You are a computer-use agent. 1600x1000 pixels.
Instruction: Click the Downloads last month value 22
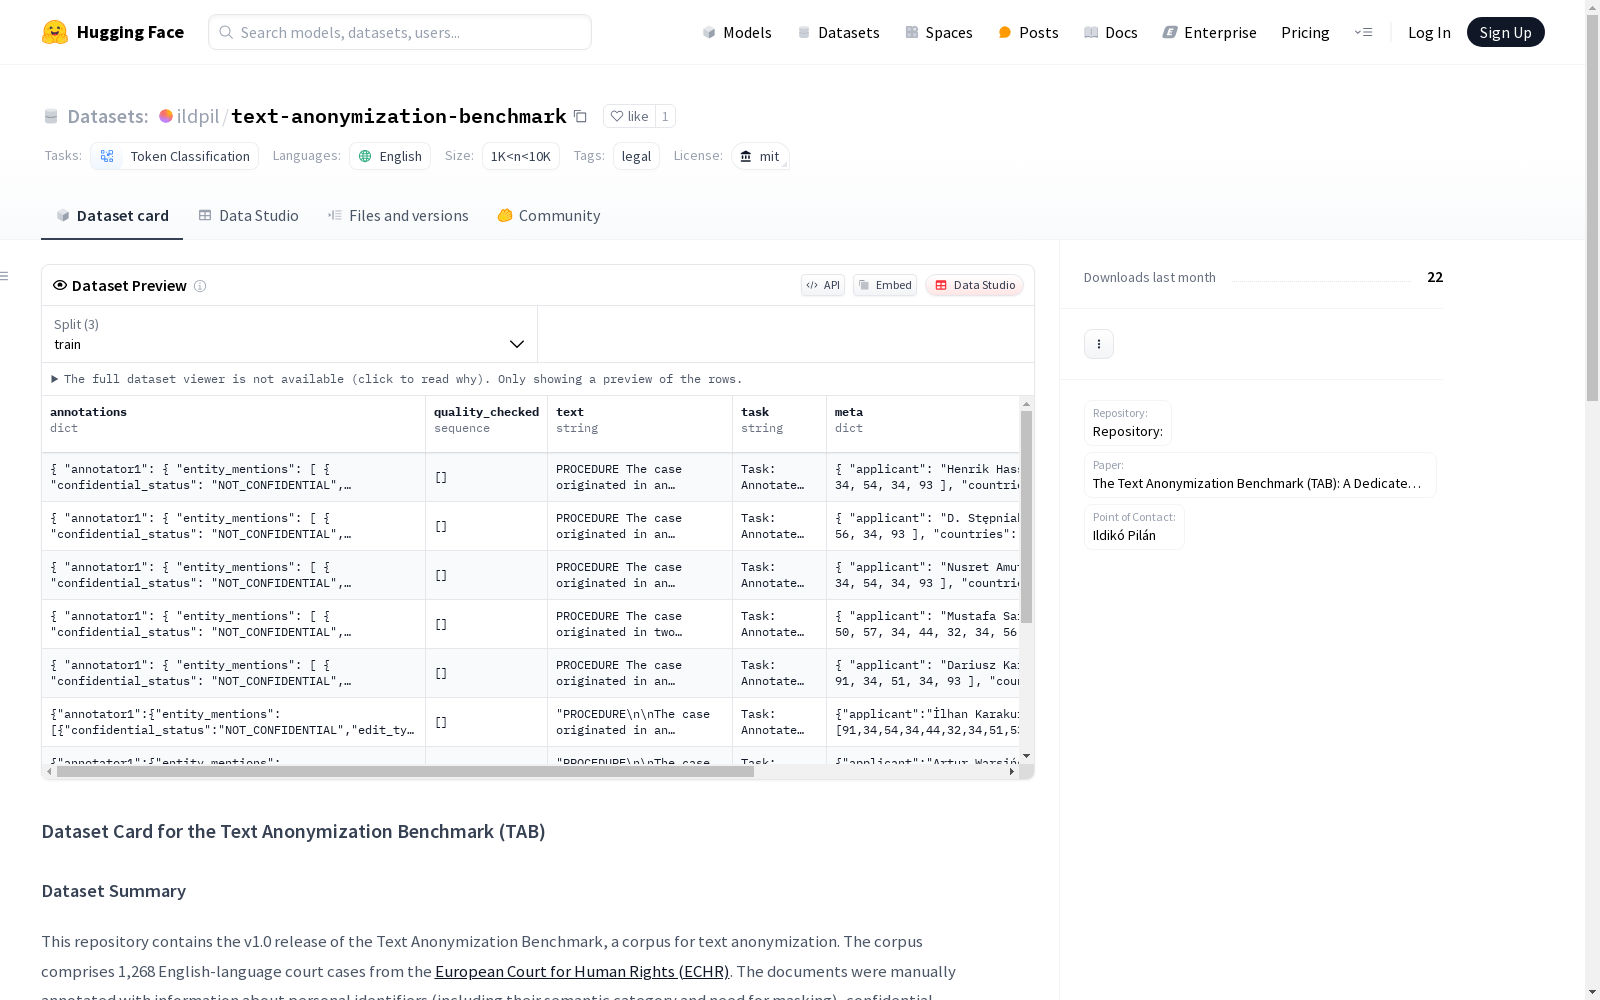pos(1435,277)
